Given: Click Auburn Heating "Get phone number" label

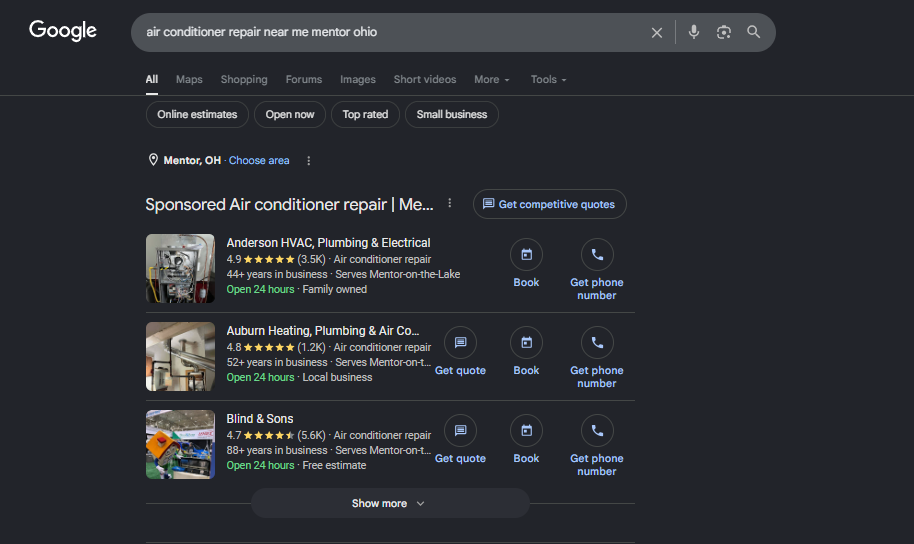Looking at the screenshot, I should tap(597, 377).
